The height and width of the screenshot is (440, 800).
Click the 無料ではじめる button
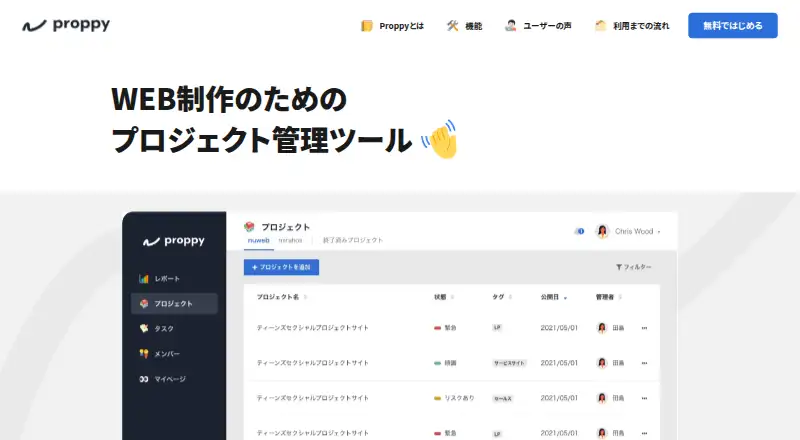click(x=733, y=26)
